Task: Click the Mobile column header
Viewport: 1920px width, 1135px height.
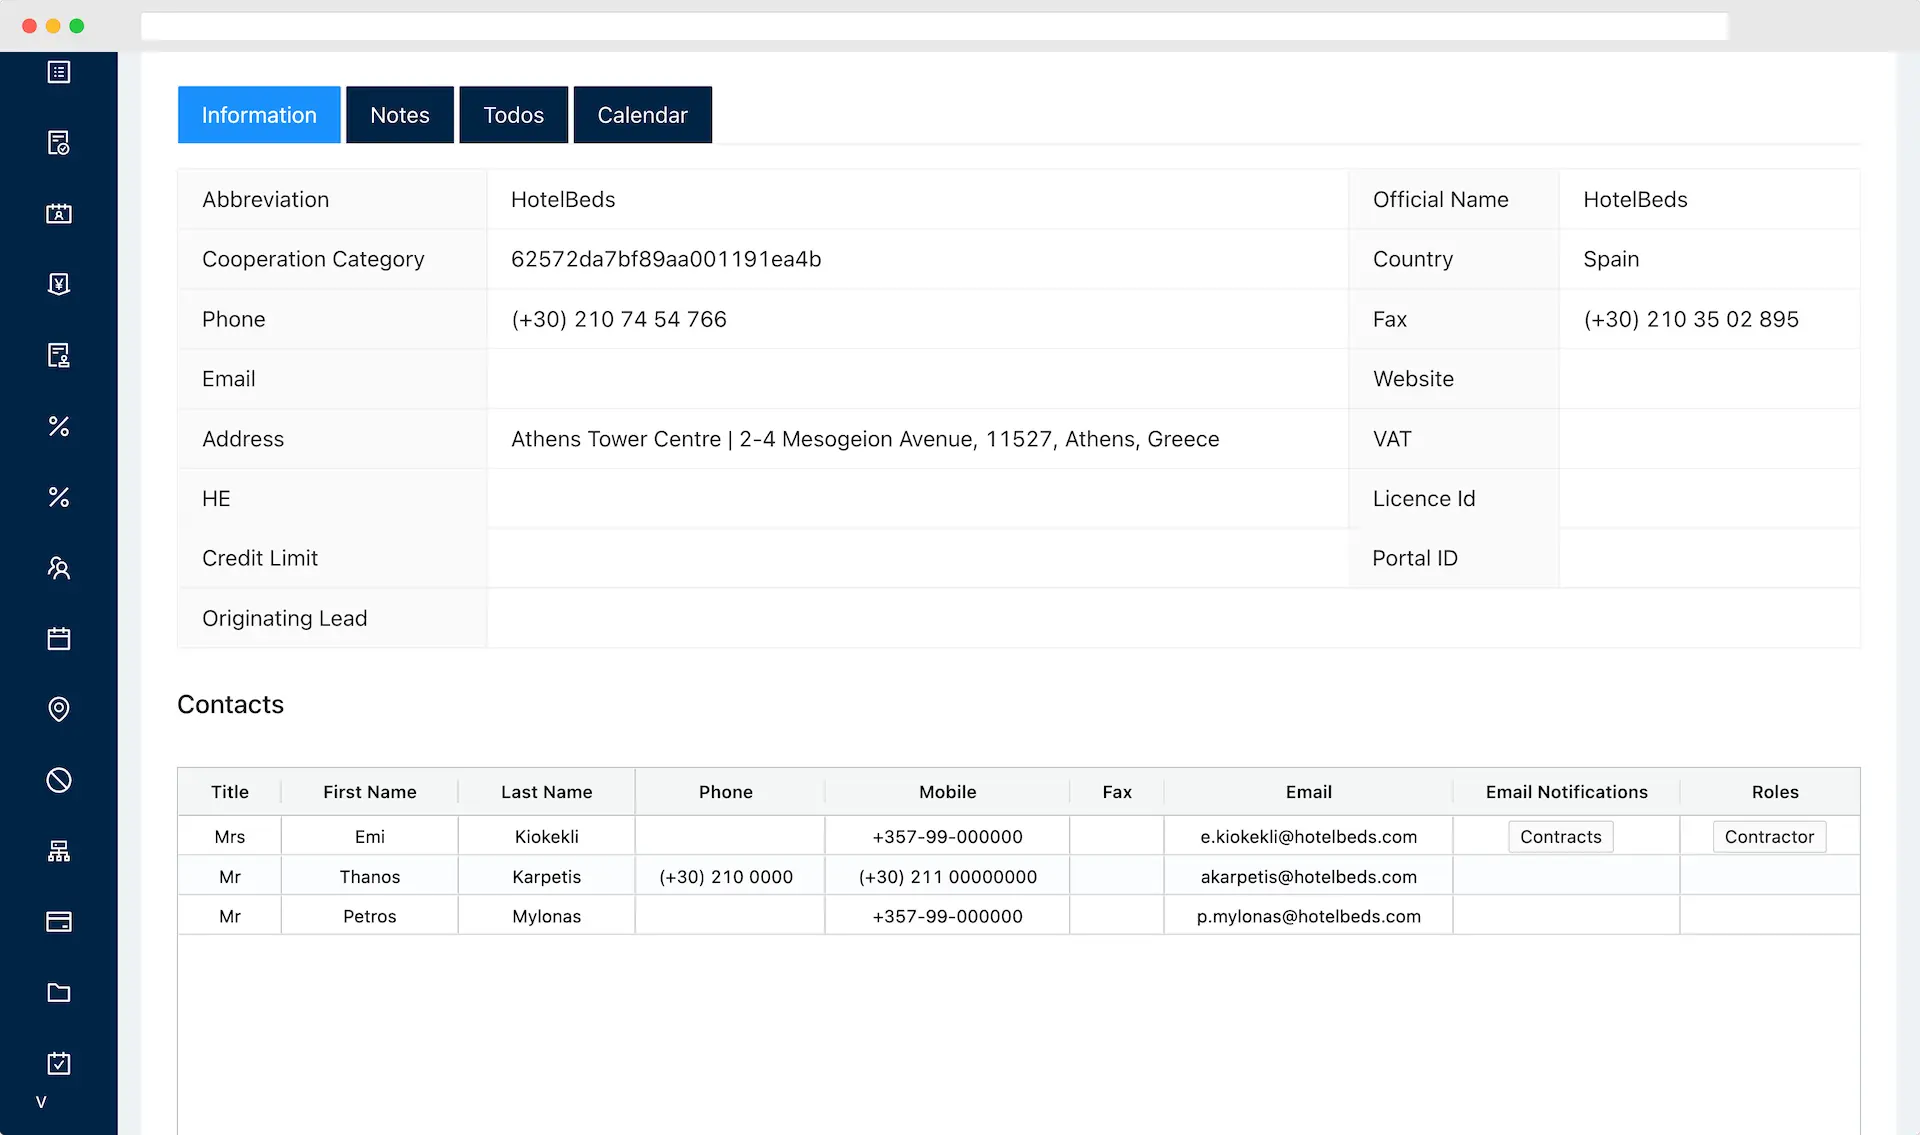Action: point(948,792)
